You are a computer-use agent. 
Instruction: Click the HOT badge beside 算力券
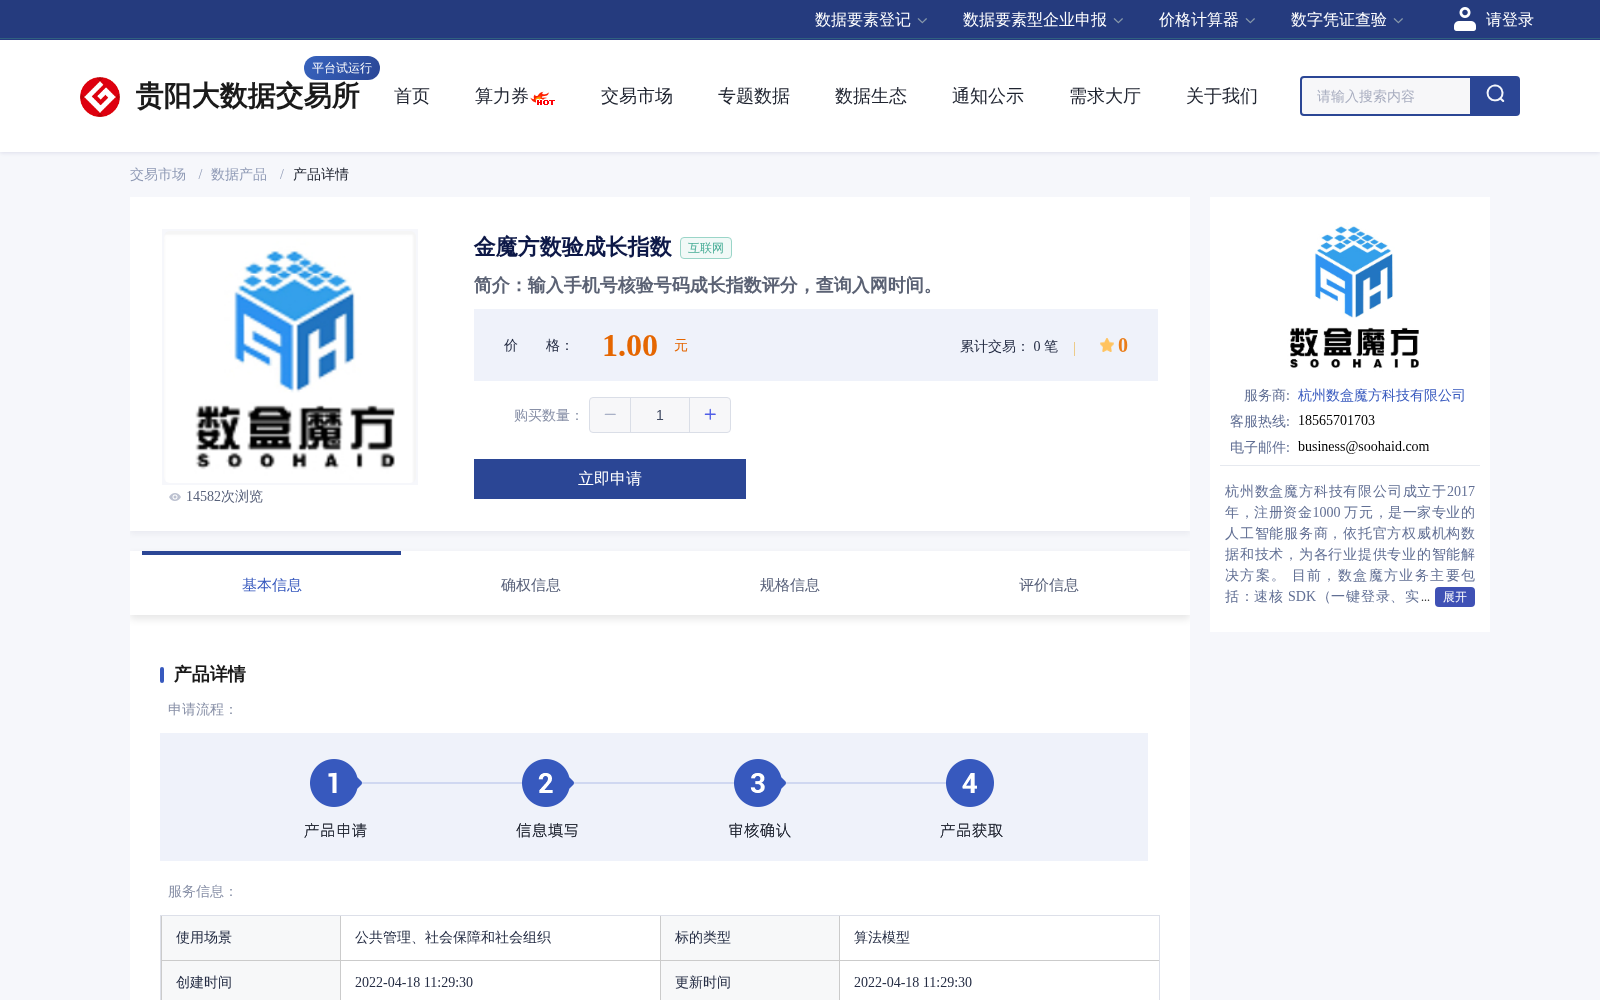coord(544,99)
